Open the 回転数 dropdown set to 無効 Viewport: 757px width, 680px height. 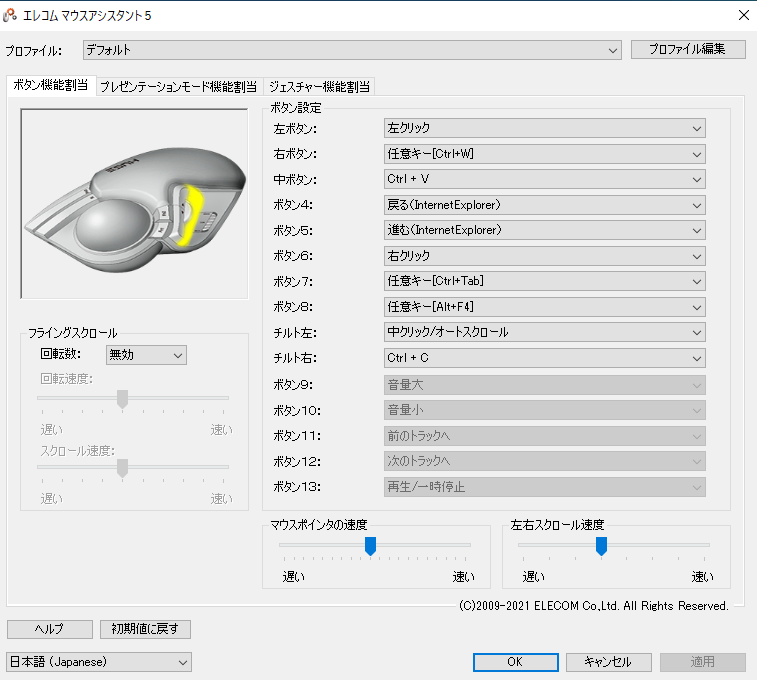pyautogui.click(x=146, y=355)
